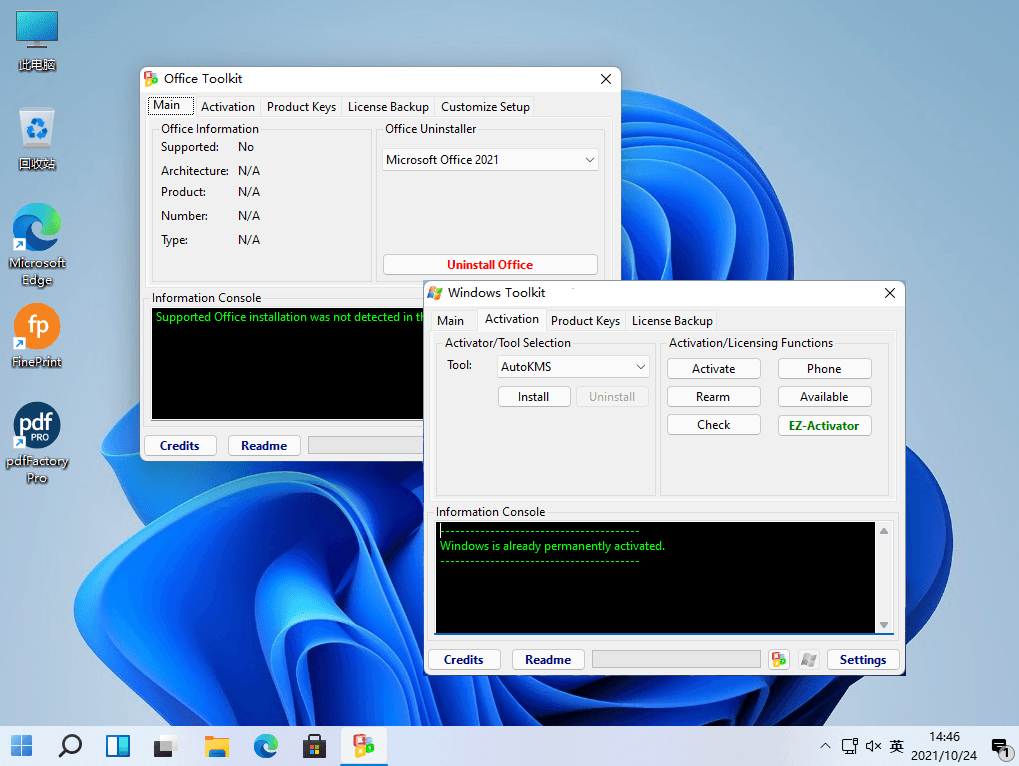Click inside the Windows Toolkit information console
This screenshot has width=1019, height=766.
click(655, 577)
